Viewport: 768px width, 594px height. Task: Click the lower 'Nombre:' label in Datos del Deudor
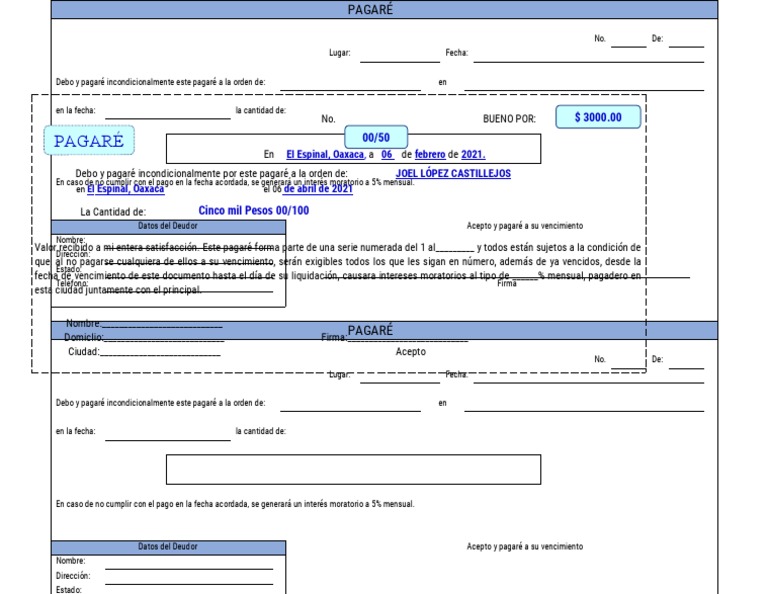pos(71,561)
